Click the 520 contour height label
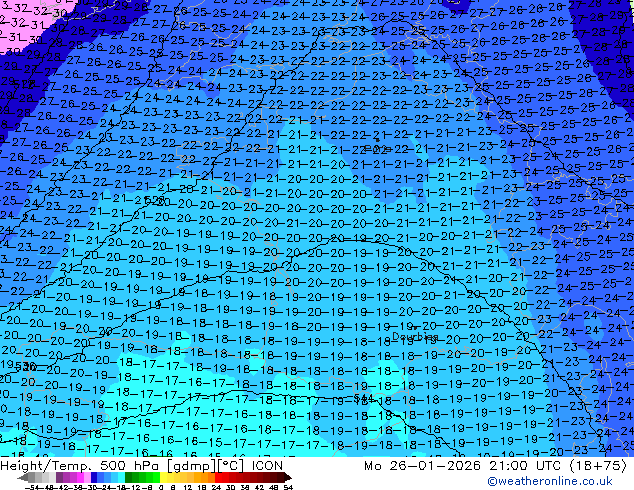This screenshot has height=490, width=634. pyautogui.click(x=154, y=200)
